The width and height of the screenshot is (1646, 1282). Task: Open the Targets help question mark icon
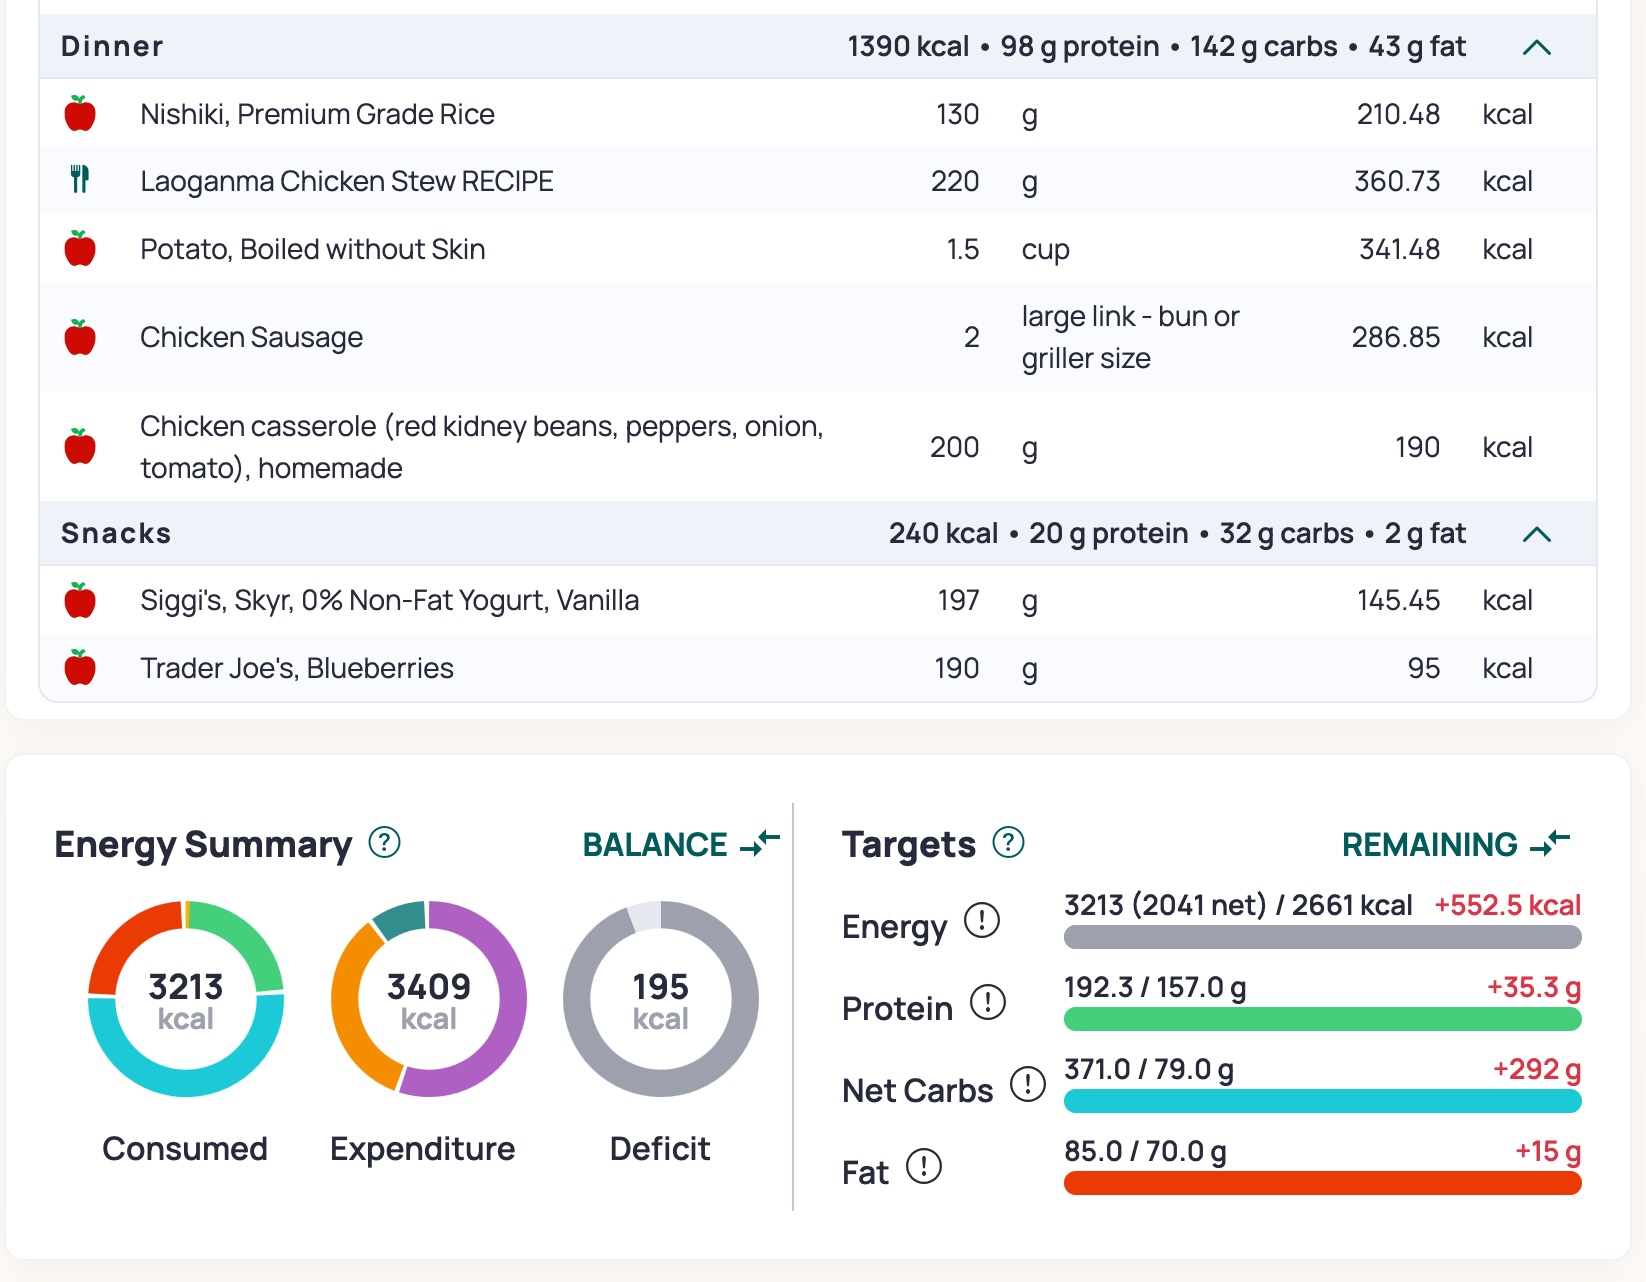1008,843
